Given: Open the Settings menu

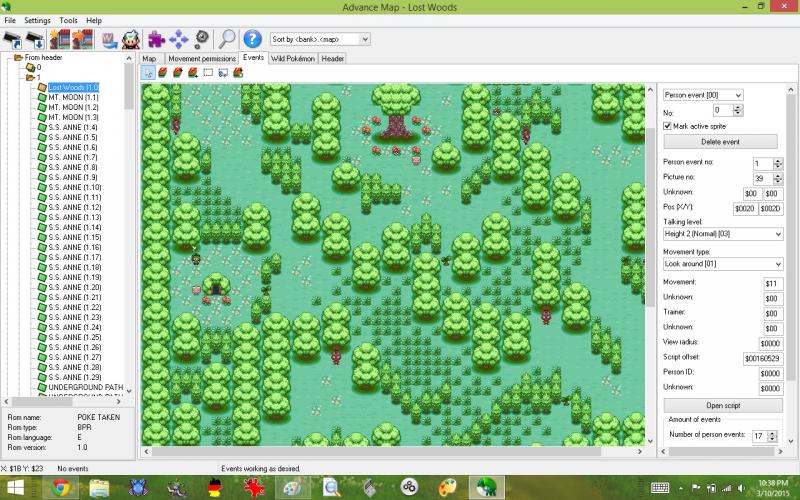Looking at the screenshot, I should click(37, 20).
